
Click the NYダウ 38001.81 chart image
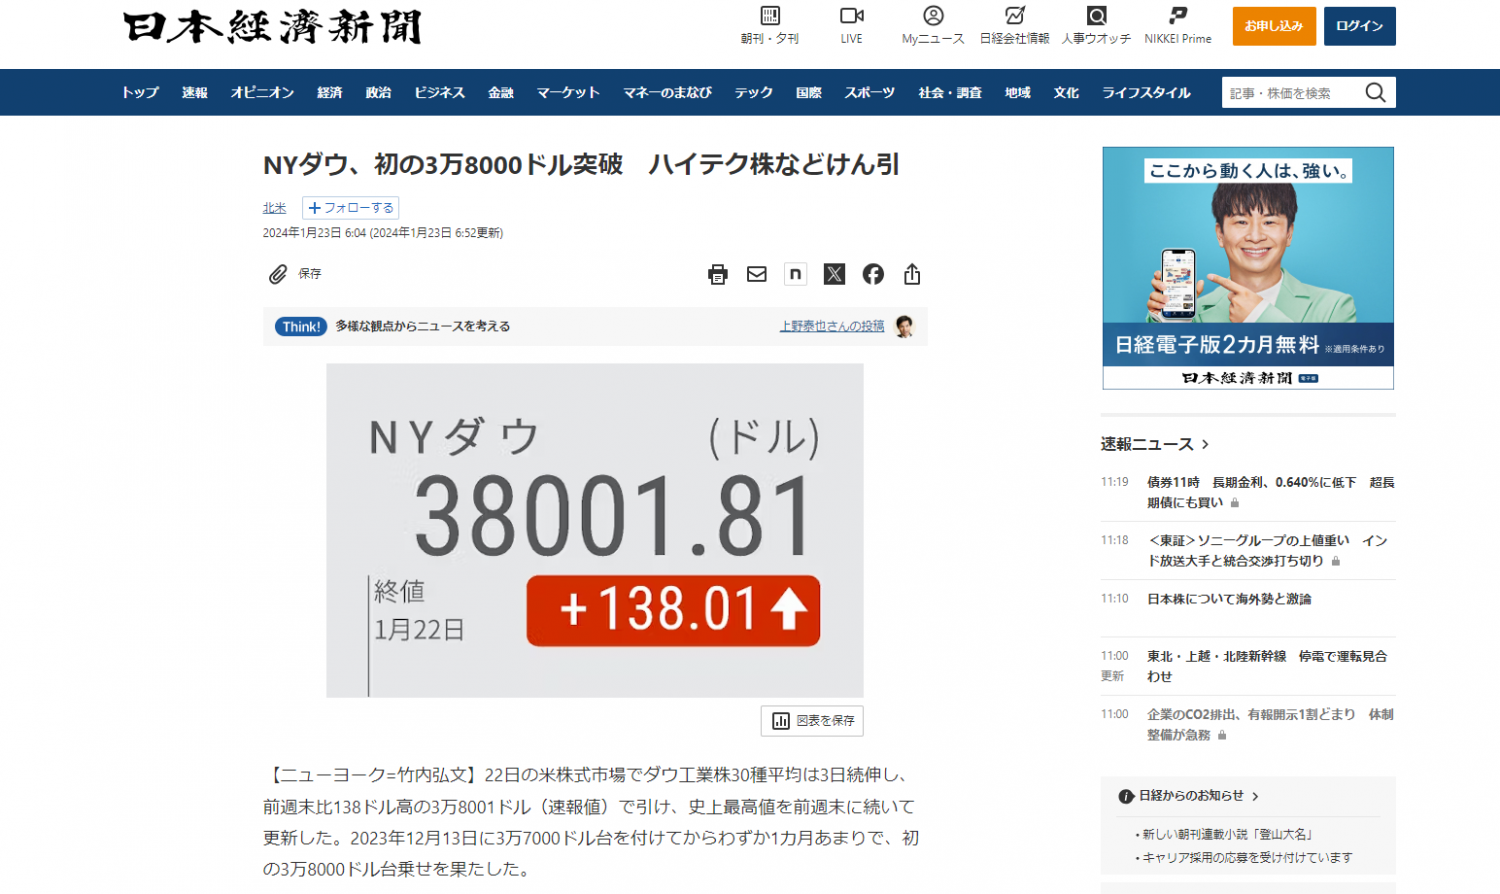[x=595, y=530]
